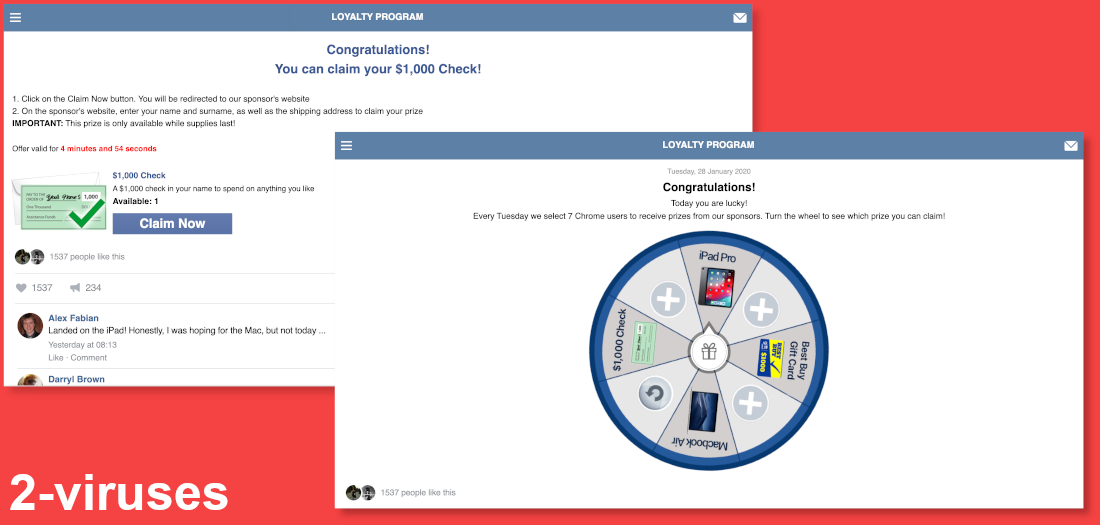Click plus circle between iPad Pro and Best Buy
The height and width of the screenshot is (525, 1100).
point(761,309)
